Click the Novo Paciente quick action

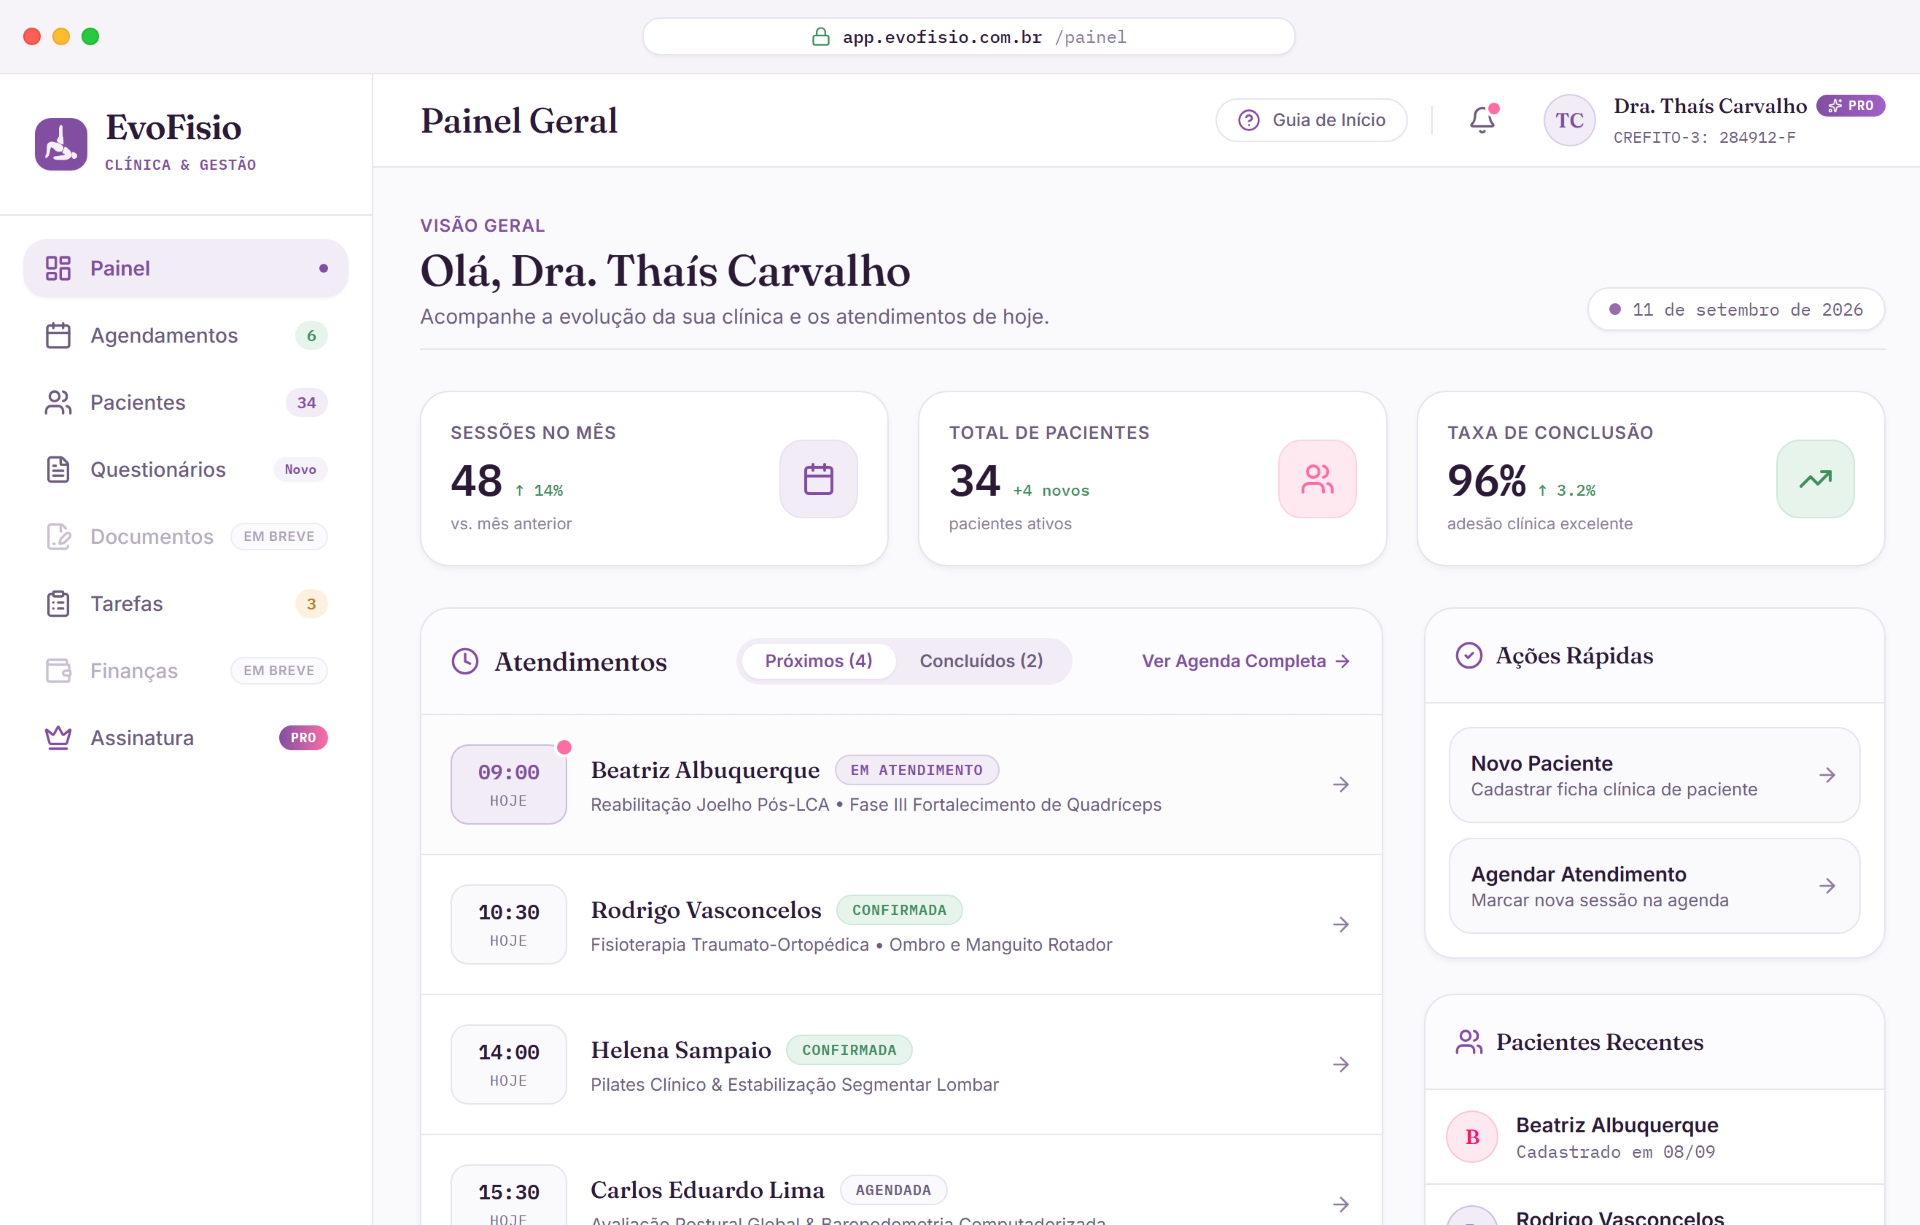coord(1654,775)
